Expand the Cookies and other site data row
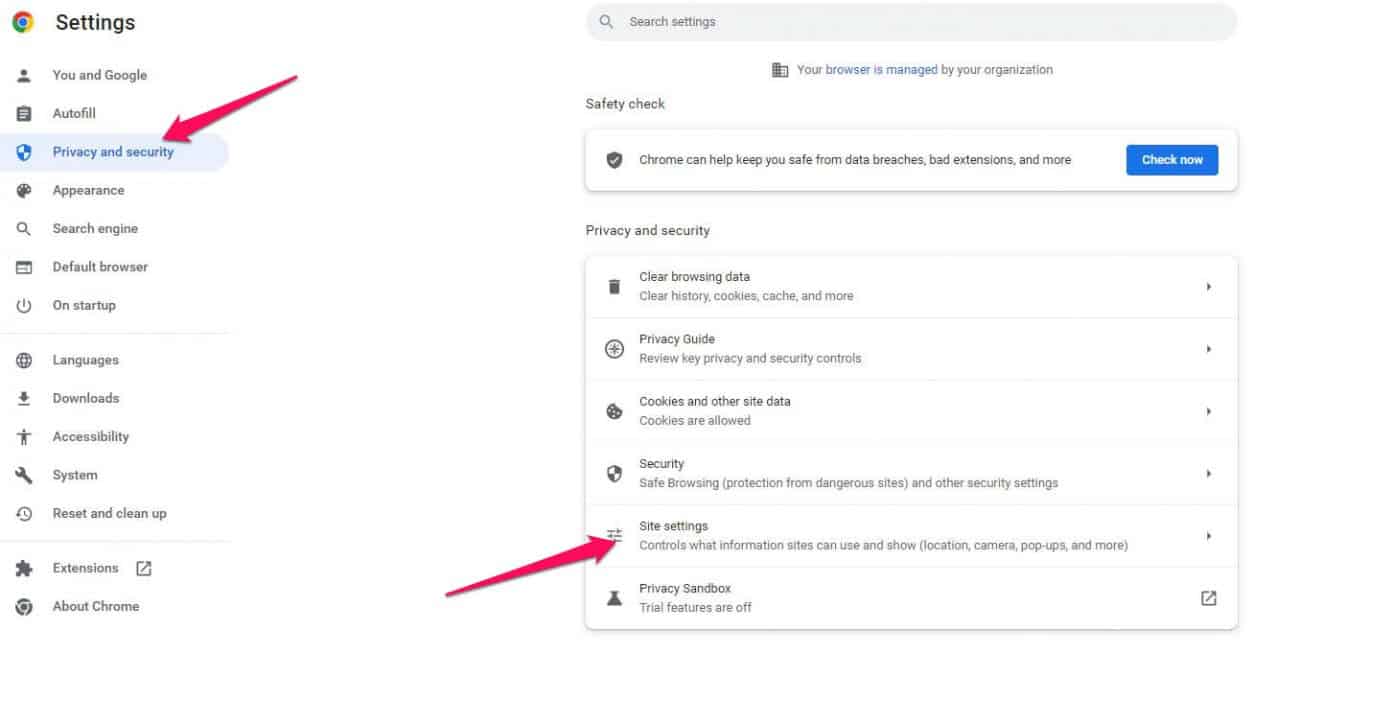The width and height of the screenshot is (1392, 723). point(1209,410)
